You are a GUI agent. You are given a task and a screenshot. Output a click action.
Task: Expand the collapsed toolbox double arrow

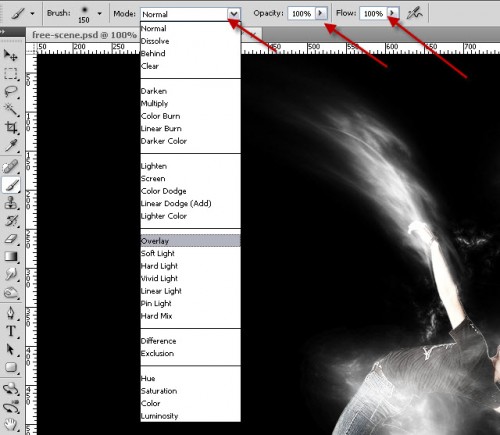coord(3,31)
